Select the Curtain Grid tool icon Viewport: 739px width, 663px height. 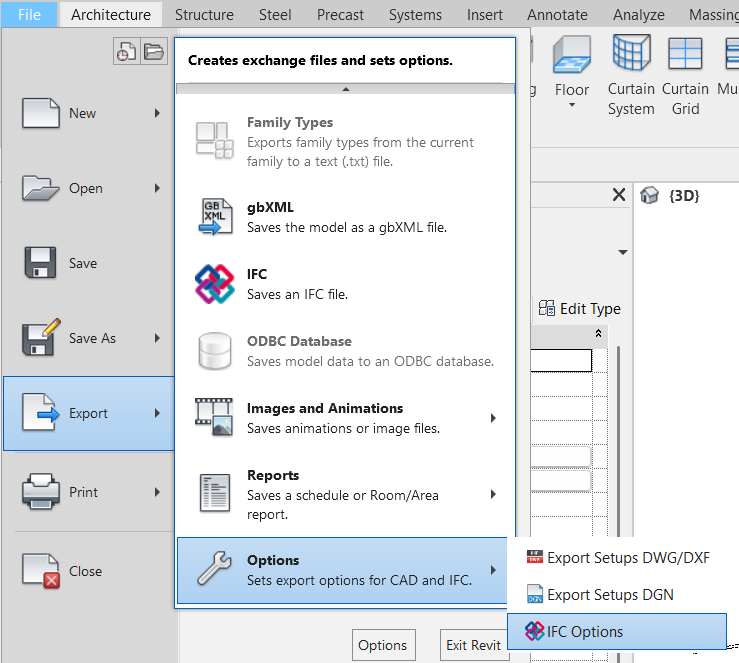pyautogui.click(x=685, y=54)
